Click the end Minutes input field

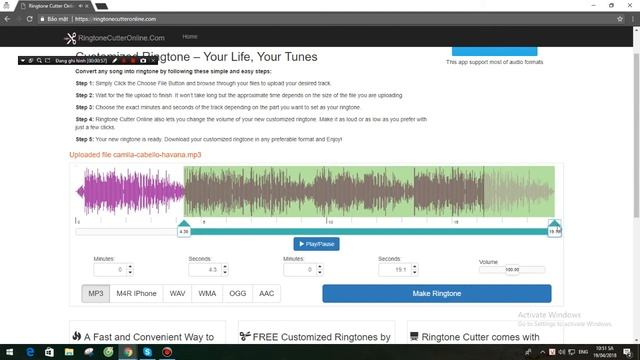coord(300,270)
